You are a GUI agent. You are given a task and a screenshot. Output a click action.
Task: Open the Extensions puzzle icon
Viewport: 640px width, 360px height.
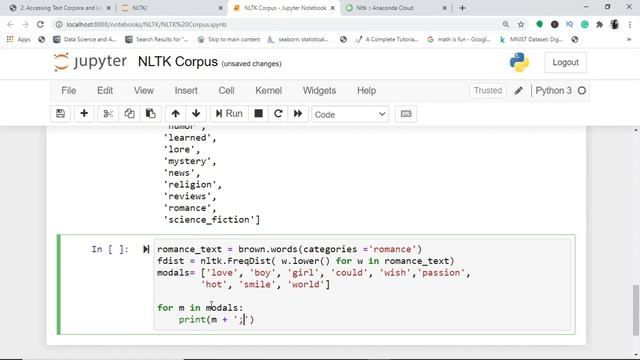point(600,24)
